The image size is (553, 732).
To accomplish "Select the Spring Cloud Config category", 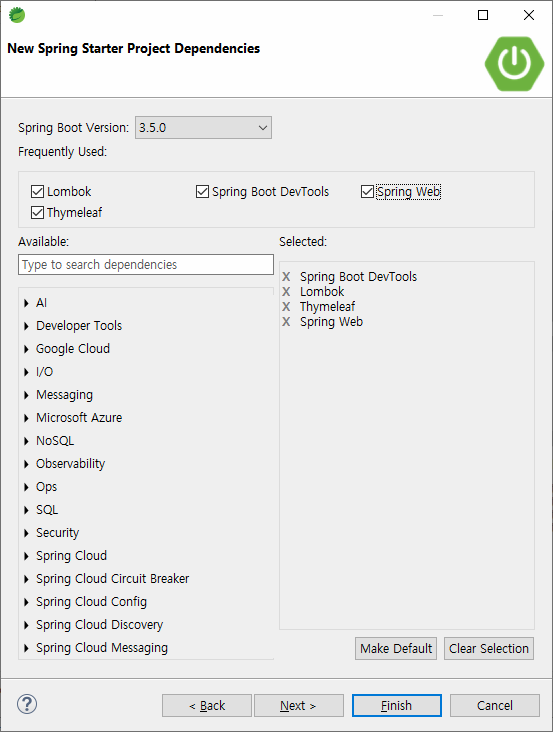I will [x=91, y=602].
